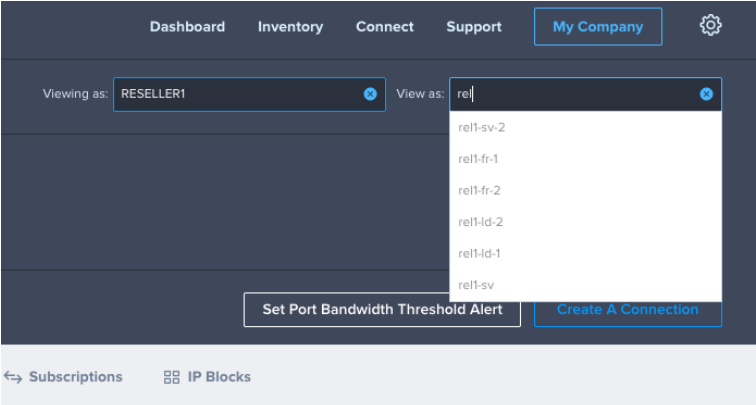Select rel1-ld-2 option

(x=585, y=222)
